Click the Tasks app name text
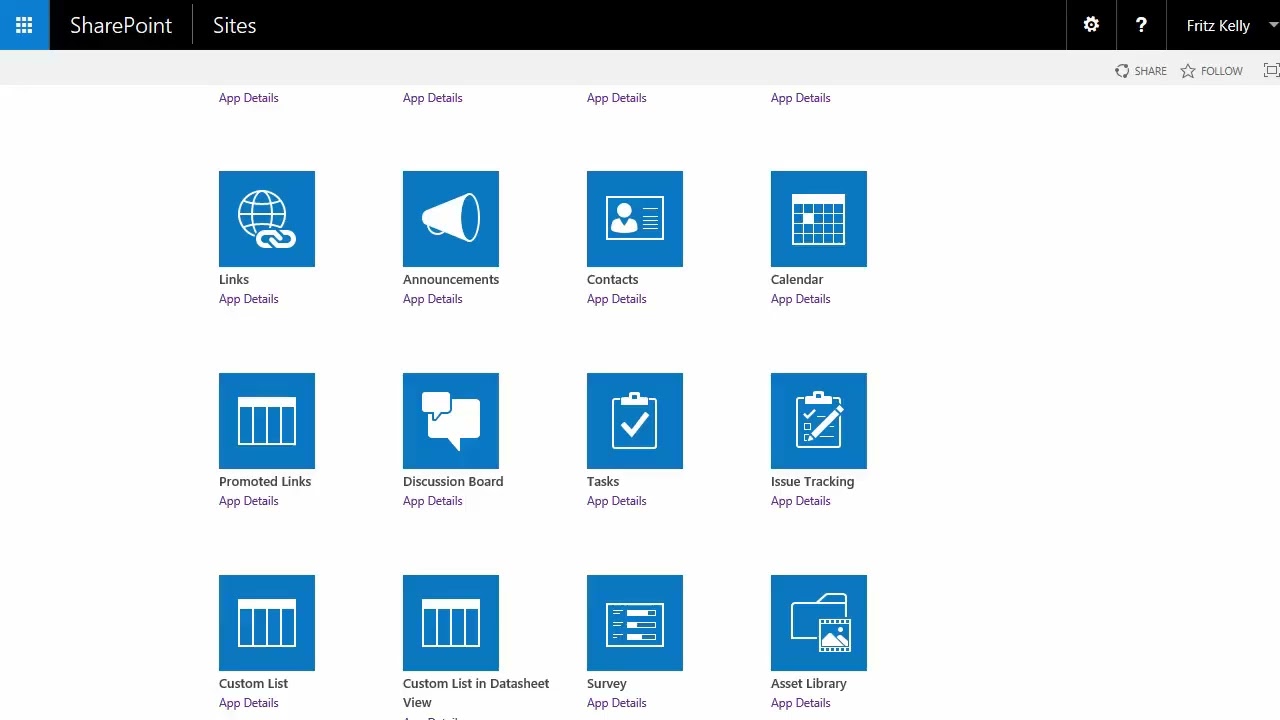This screenshot has width=1280, height=720. point(603,482)
